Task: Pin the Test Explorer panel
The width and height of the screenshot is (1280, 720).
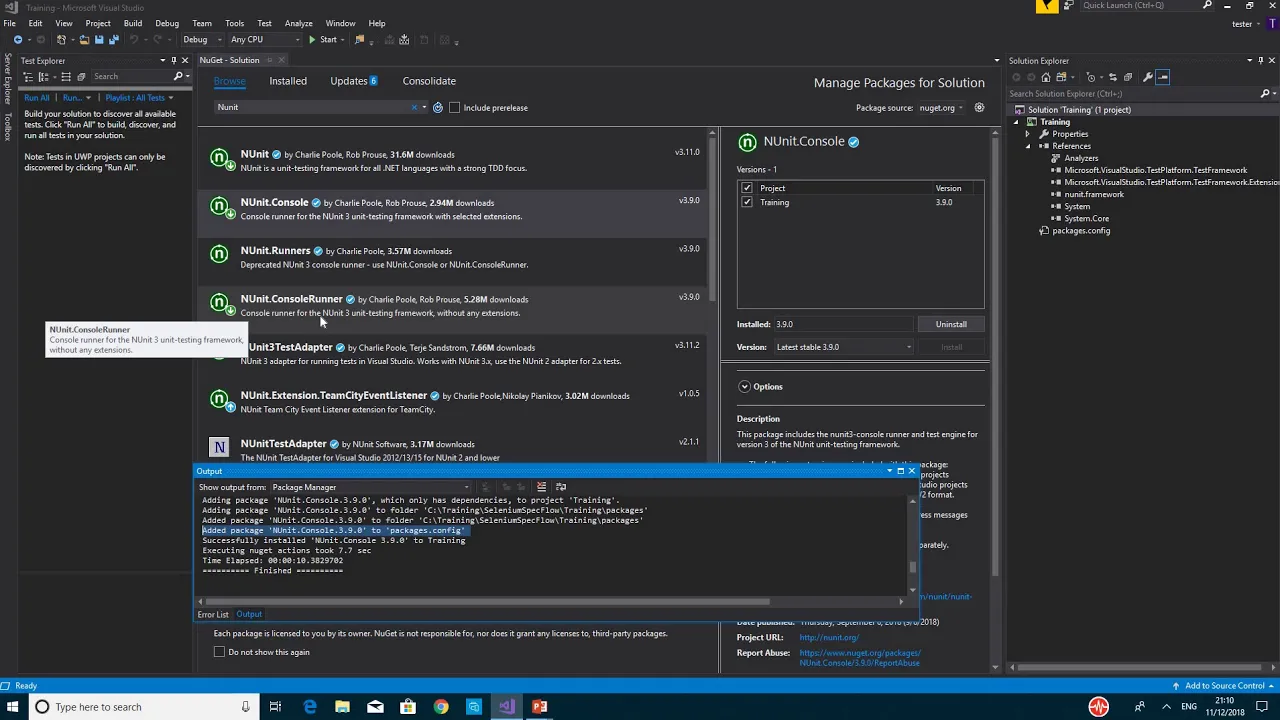Action: click(174, 61)
